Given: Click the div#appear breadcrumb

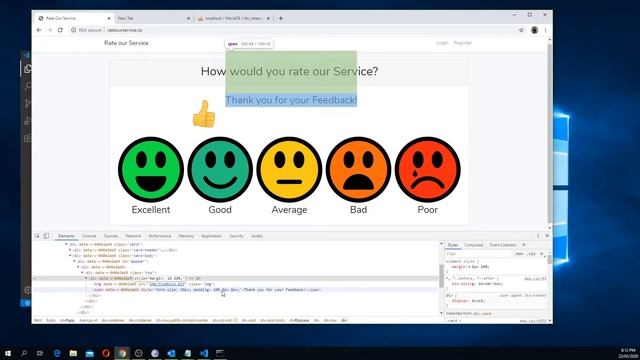Looking at the screenshot, I should 300,320.
